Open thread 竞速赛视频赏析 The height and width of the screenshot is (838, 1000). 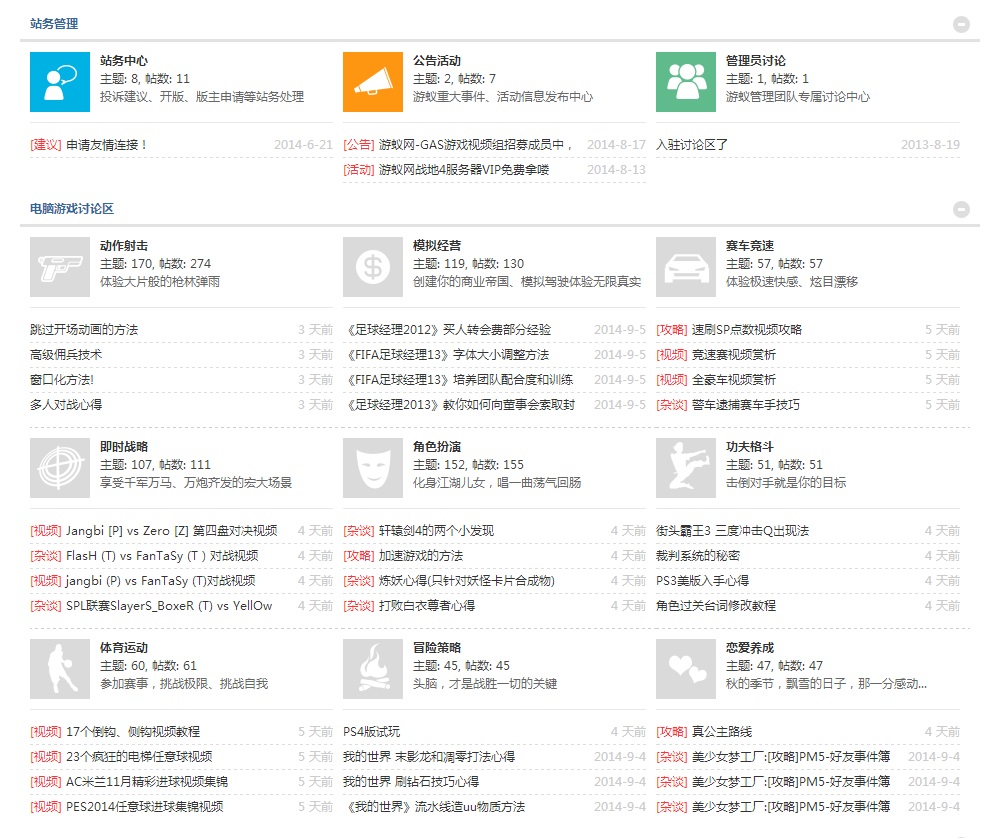pos(734,355)
